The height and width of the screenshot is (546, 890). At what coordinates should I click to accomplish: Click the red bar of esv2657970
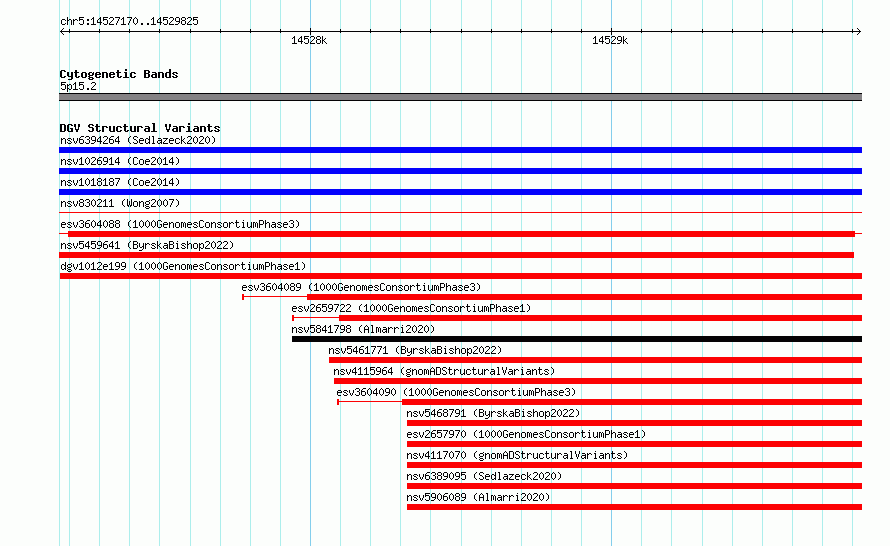(635, 444)
